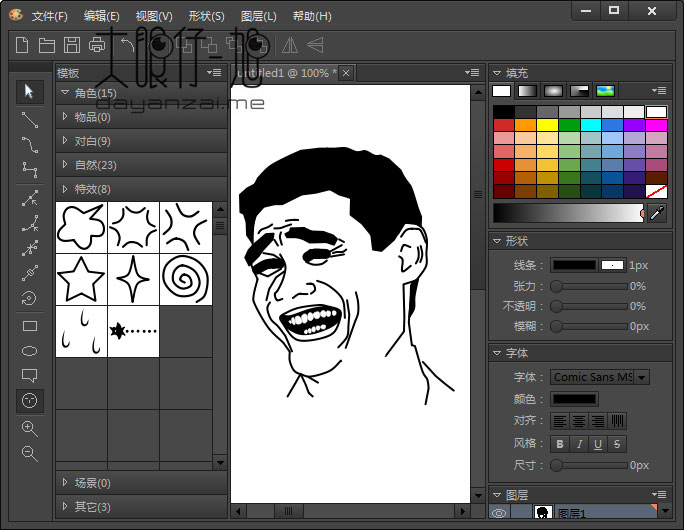
Task: Open the 形状(S) menu
Action: [206, 16]
